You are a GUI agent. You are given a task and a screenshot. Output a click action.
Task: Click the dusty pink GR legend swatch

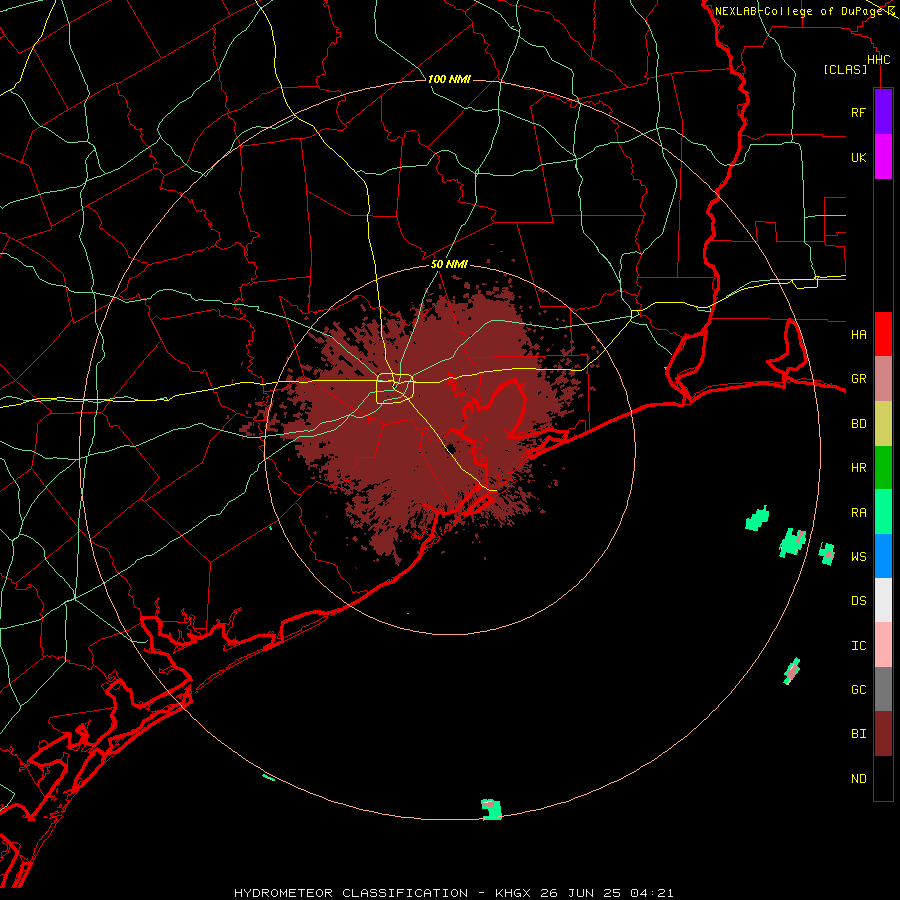click(883, 379)
